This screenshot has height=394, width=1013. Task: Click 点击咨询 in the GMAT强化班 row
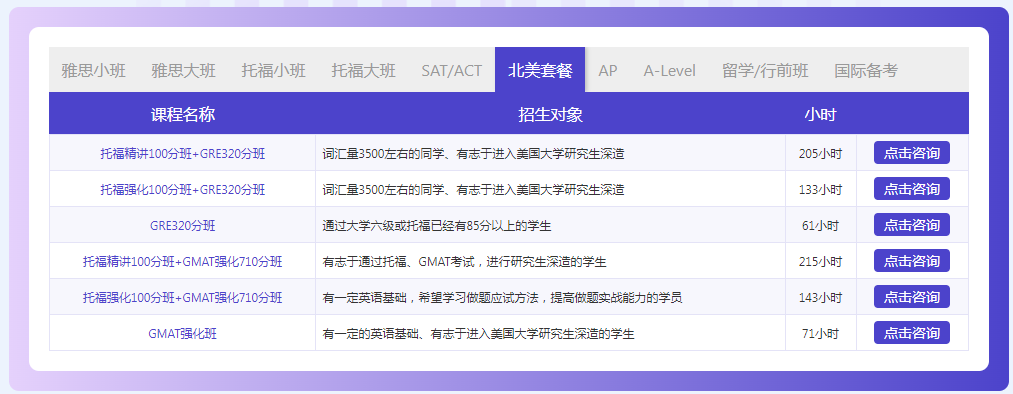tap(912, 333)
